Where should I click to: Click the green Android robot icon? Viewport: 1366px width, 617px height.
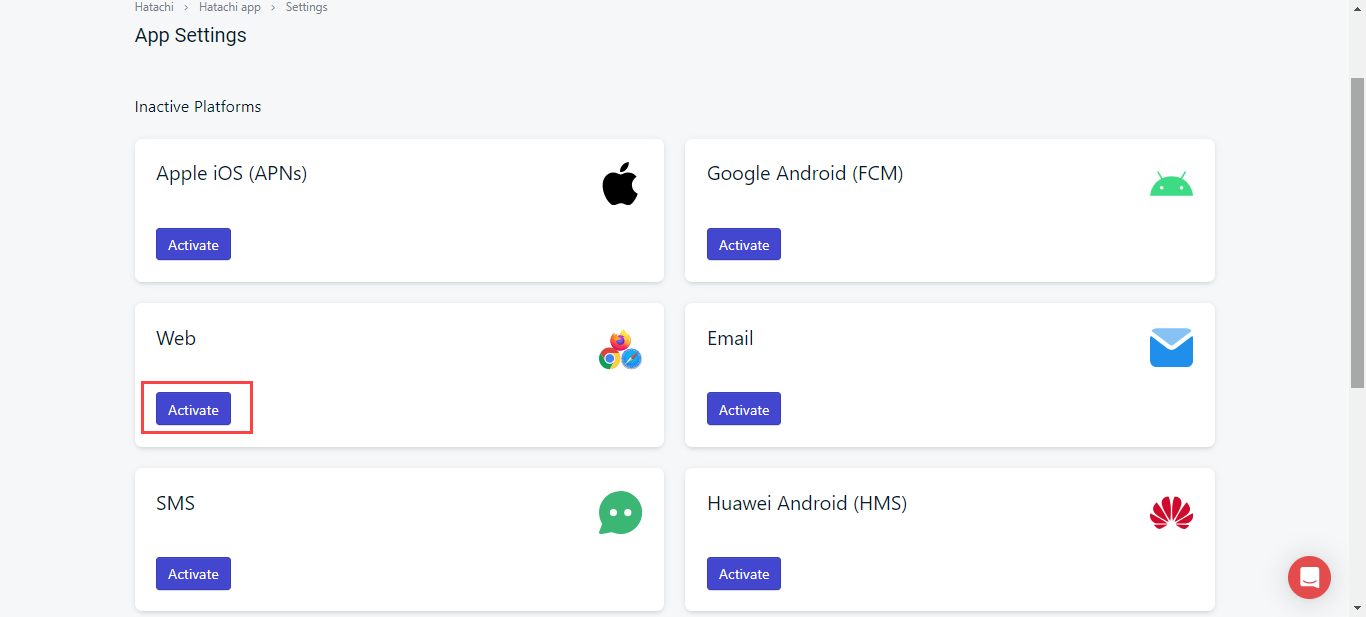click(1171, 184)
